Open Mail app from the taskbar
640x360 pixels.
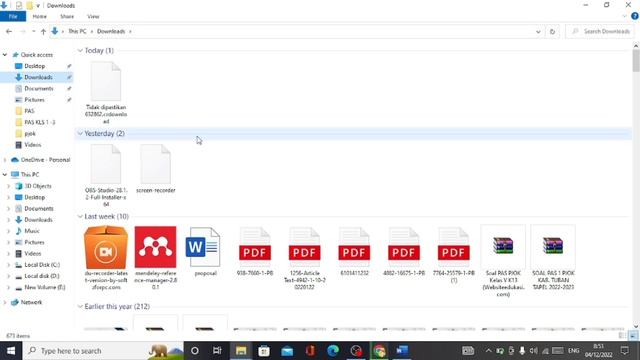click(x=287, y=351)
